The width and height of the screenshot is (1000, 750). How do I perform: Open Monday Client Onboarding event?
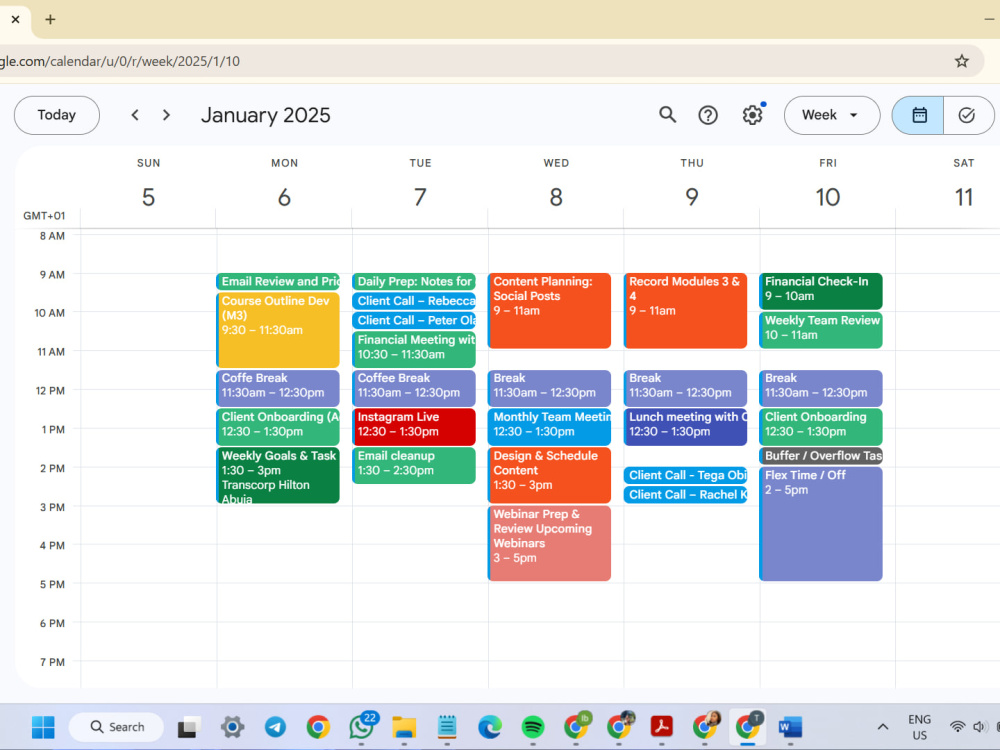(x=278, y=427)
